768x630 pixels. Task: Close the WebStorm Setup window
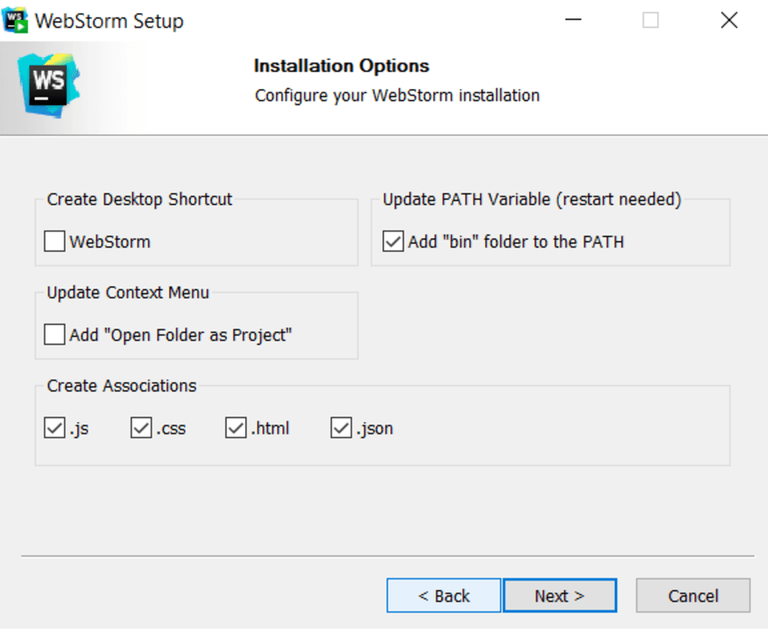pos(729,20)
